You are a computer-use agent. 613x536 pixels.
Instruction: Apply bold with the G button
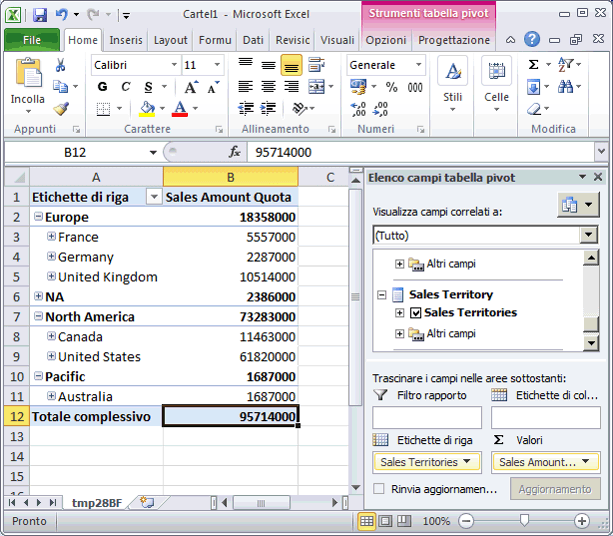(102, 87)
